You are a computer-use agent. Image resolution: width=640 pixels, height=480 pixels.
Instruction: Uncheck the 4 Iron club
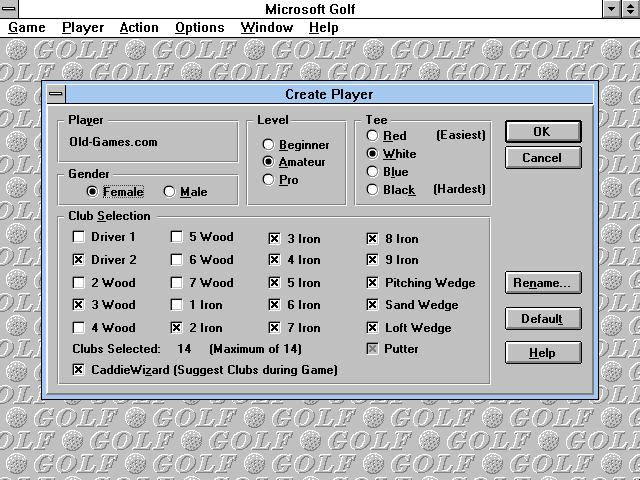point(295,260)
